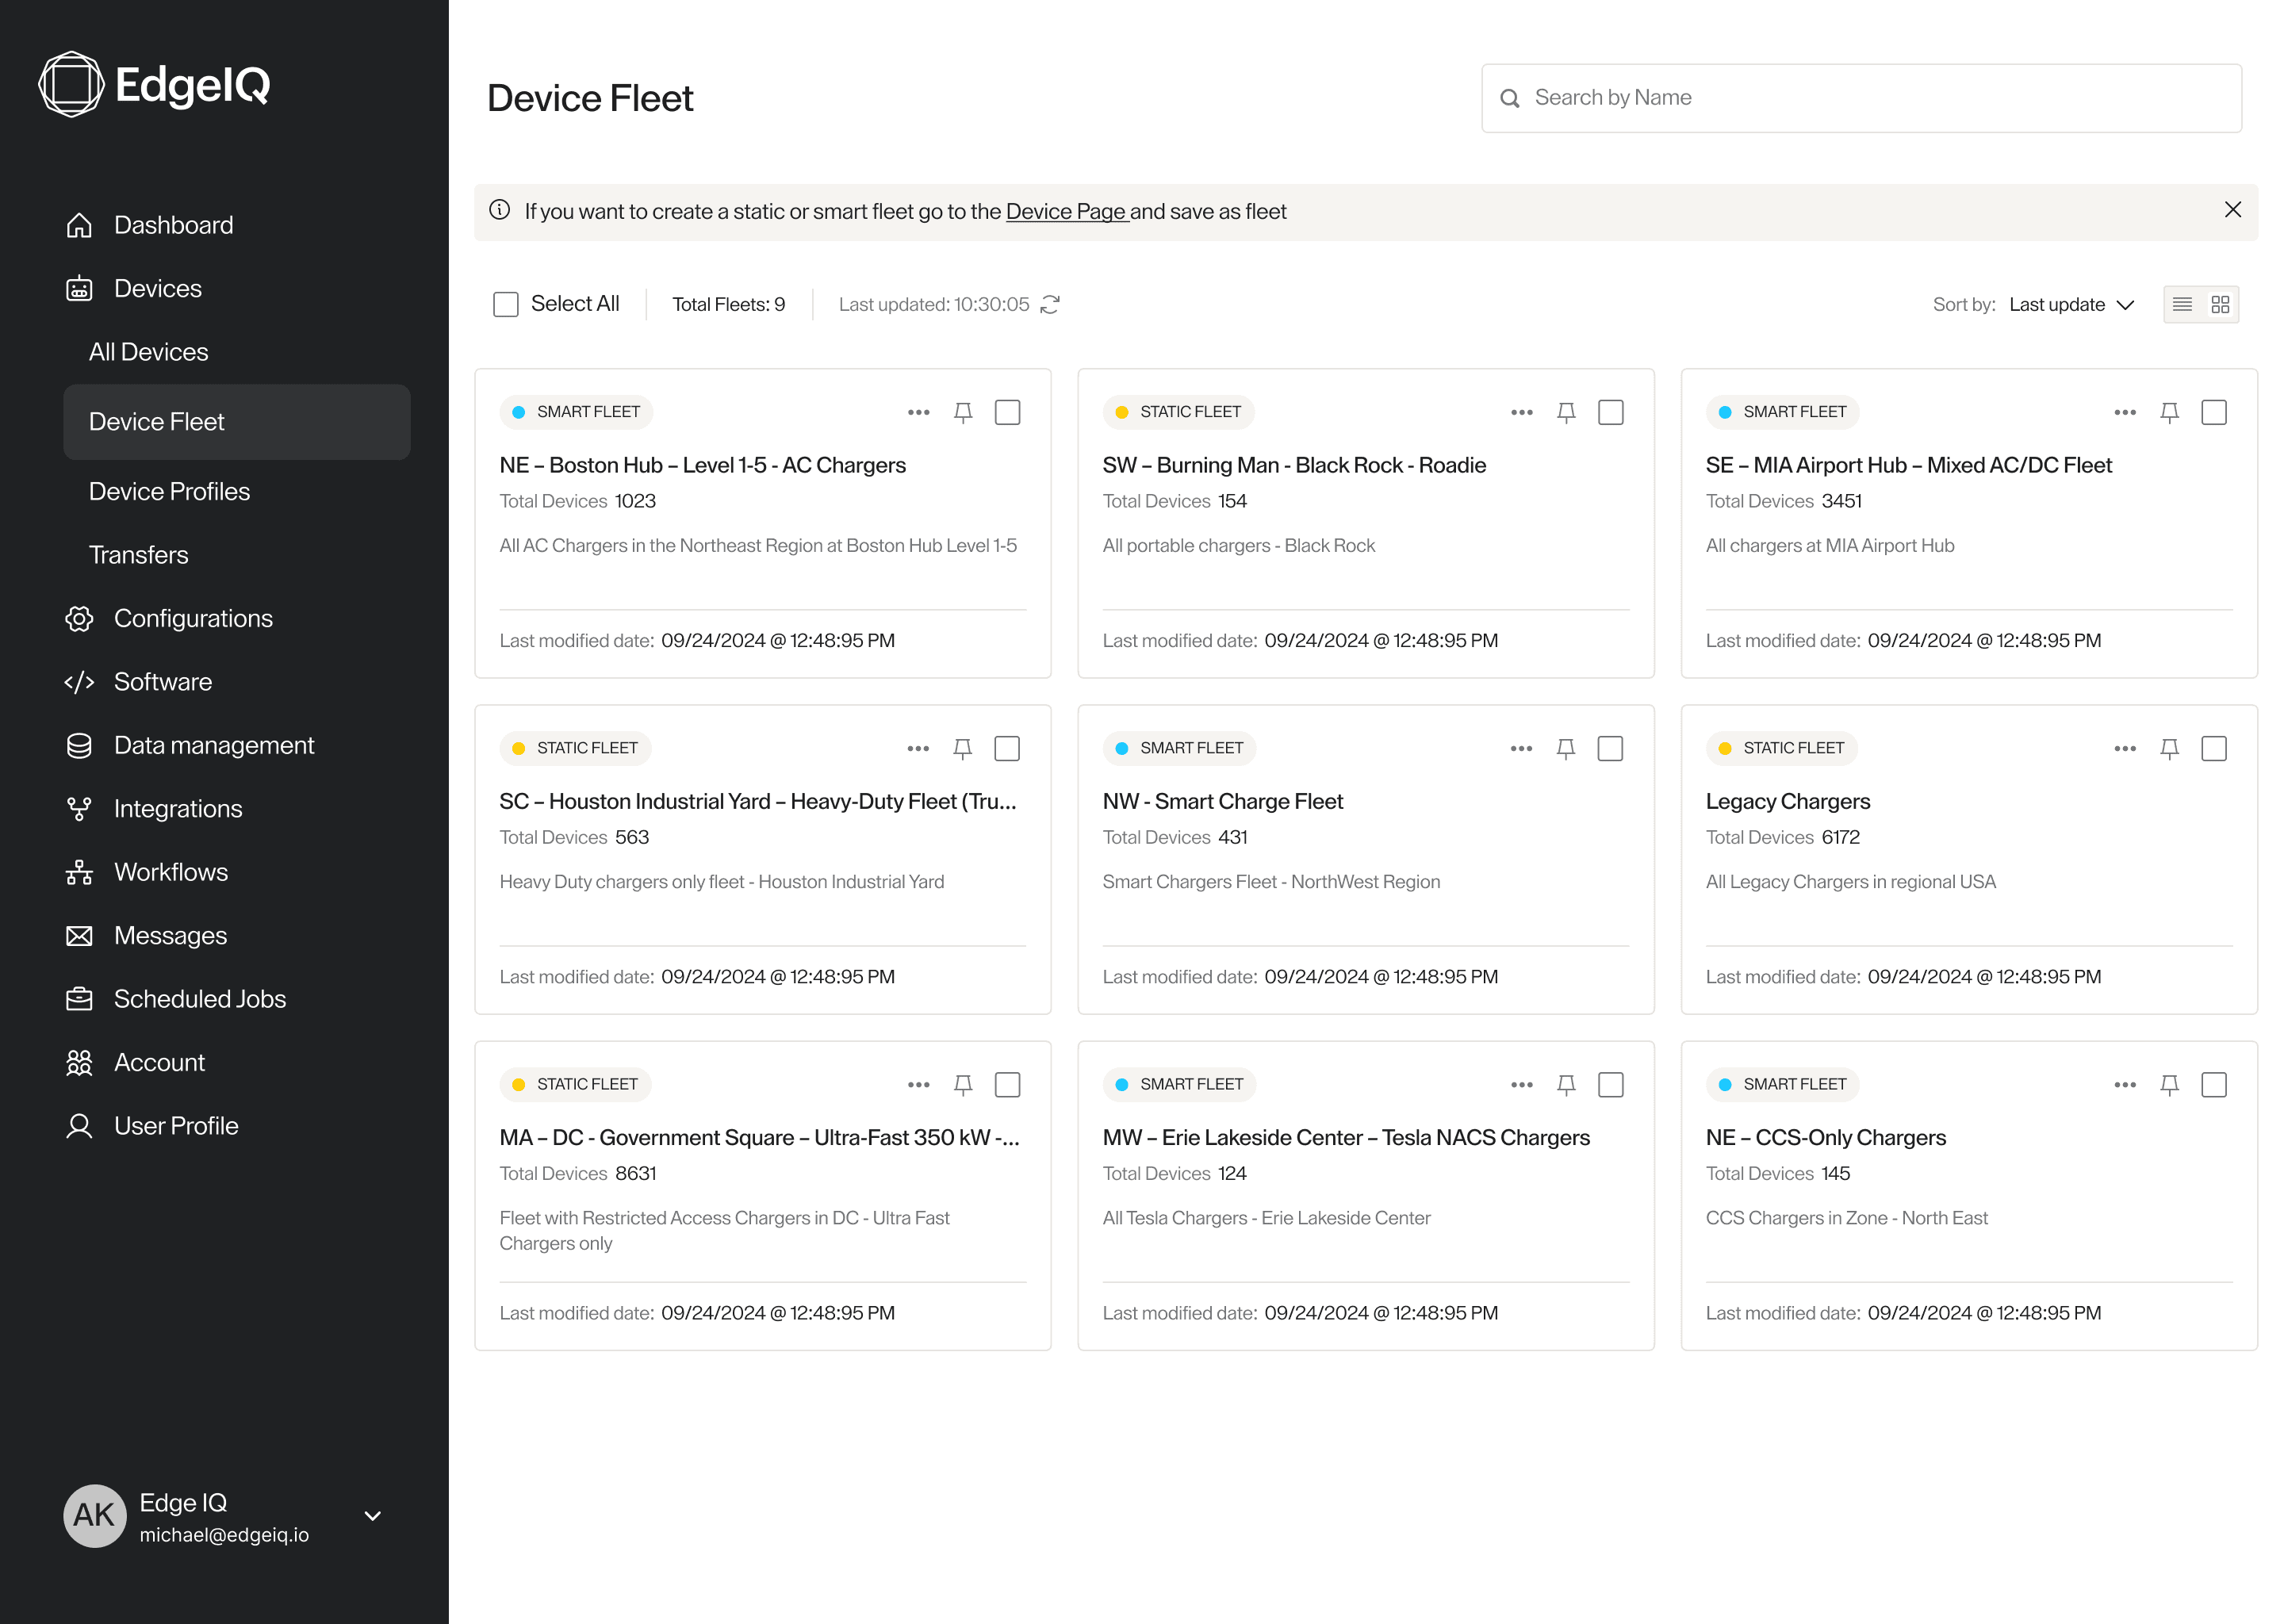Expand the Edge IQ account menu chevron
Image resolution: width=2284 pixels, height=1624 pixels.
click(x=372, y=1515)
